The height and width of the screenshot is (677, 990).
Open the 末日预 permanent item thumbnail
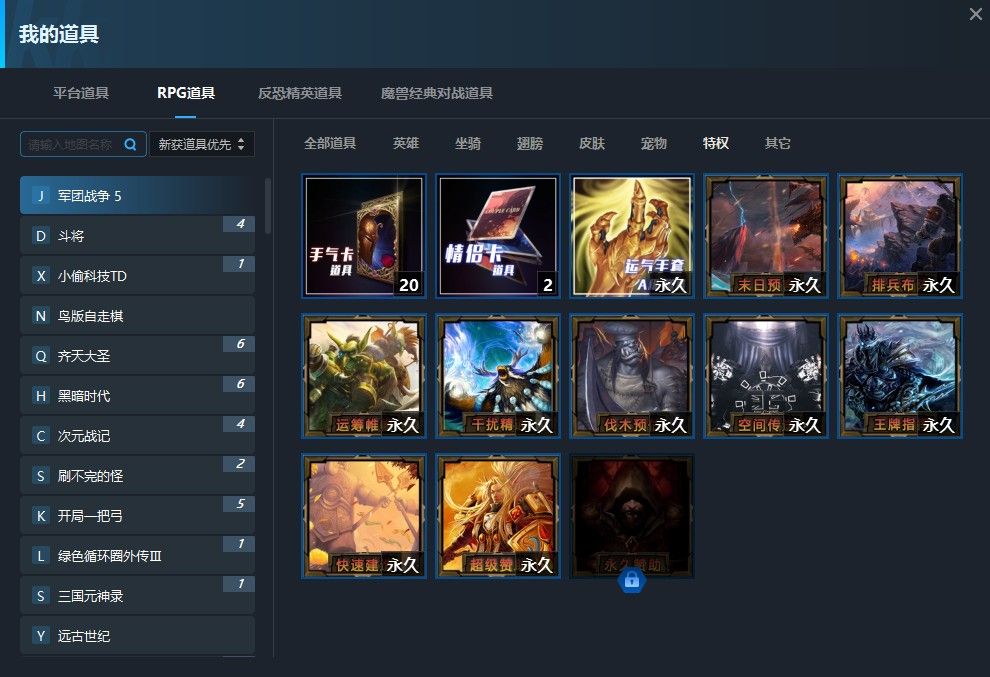coord(765,235)
